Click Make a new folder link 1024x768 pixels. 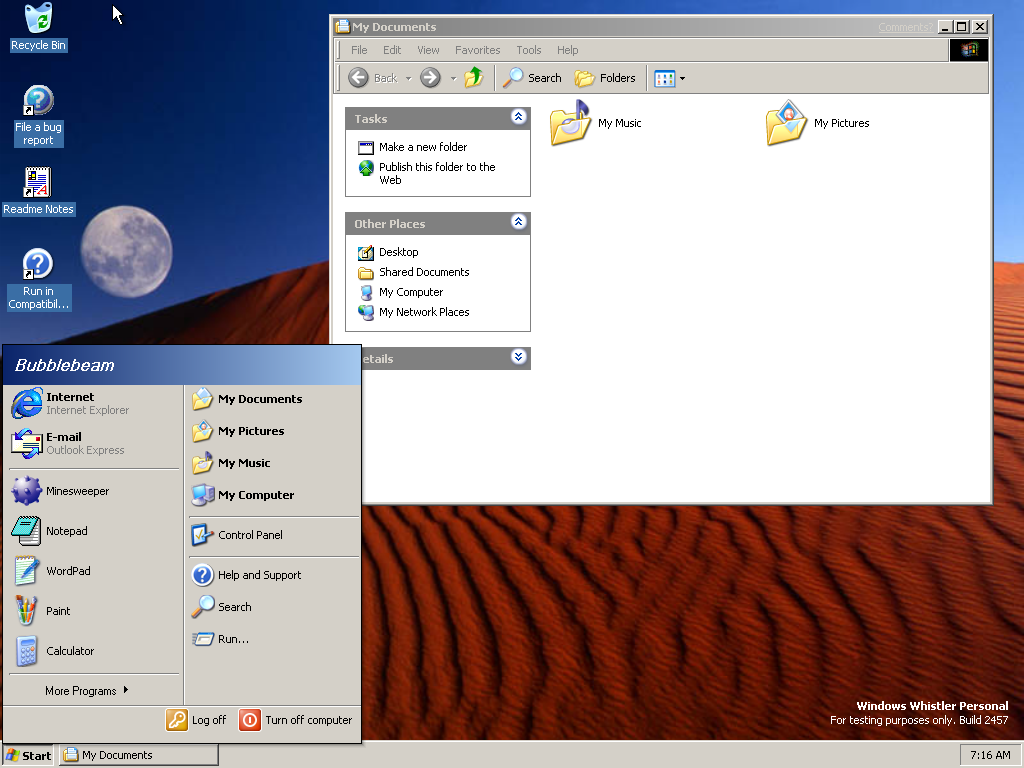[422, 147]
